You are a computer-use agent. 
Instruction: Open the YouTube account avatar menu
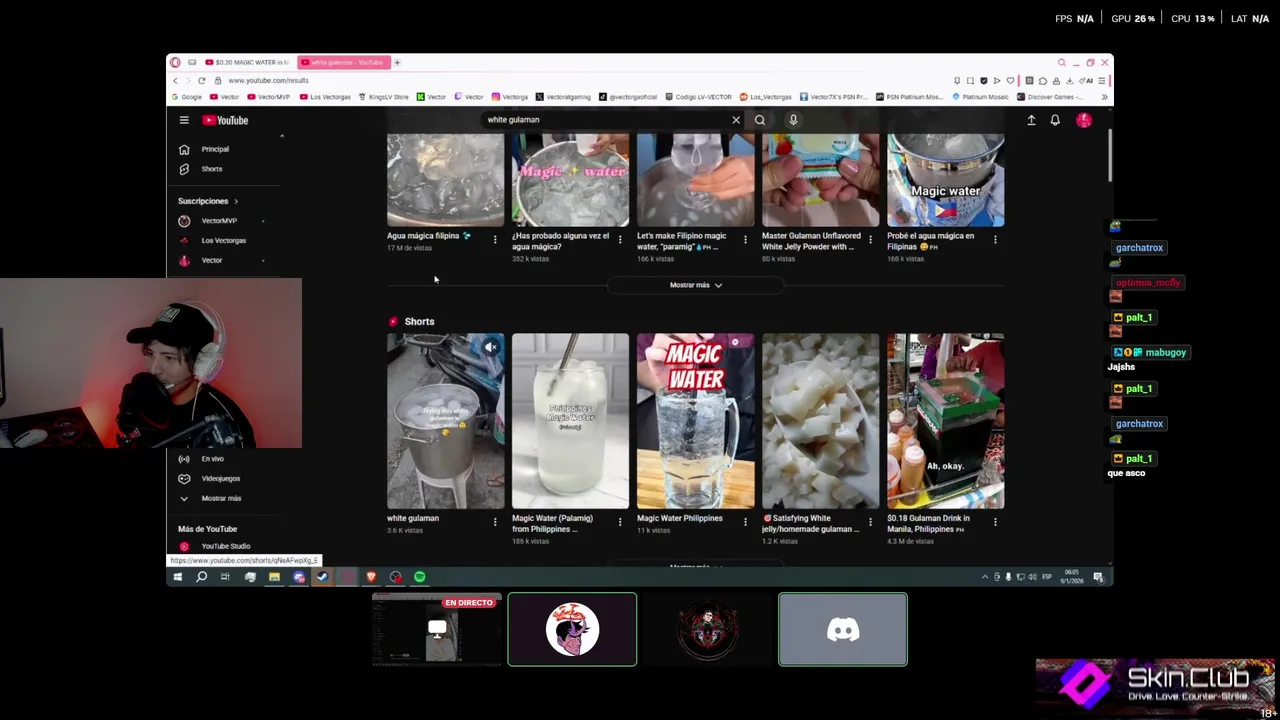(1084, 120)
